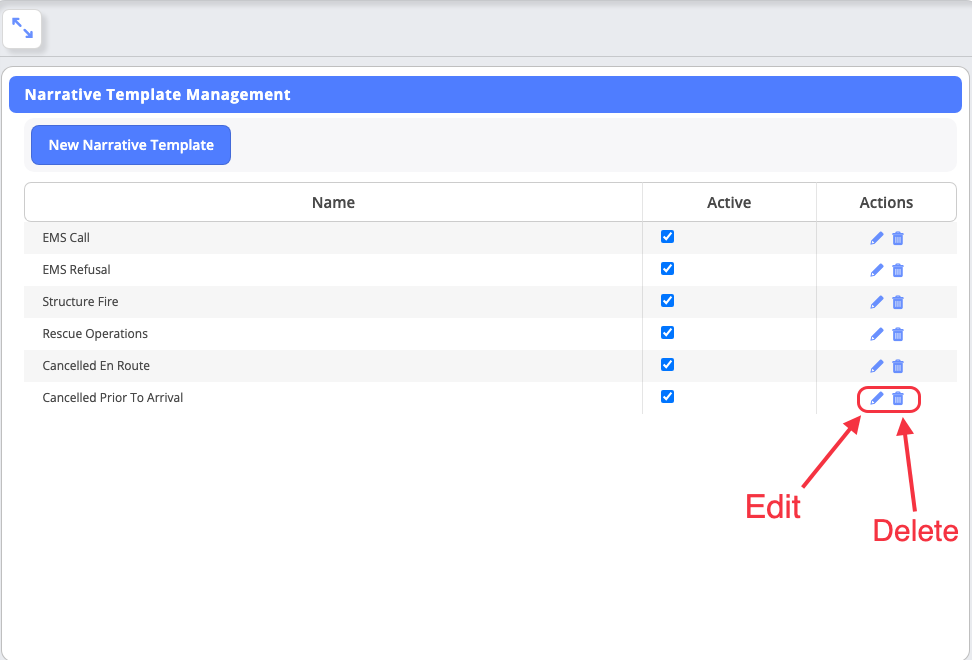Delete the Rescue Operations template
This screenshot has height=660, width=972.
pos(898,334)
